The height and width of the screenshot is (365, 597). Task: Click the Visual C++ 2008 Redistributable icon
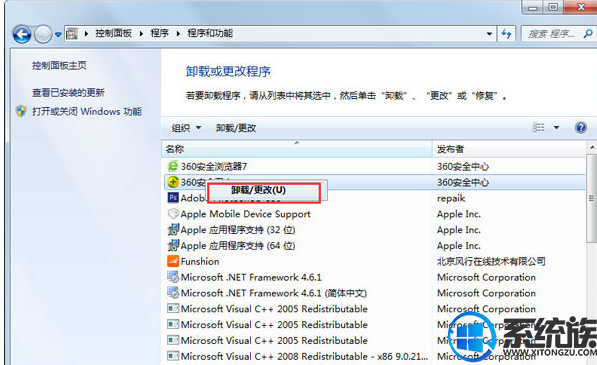(173, 356)
